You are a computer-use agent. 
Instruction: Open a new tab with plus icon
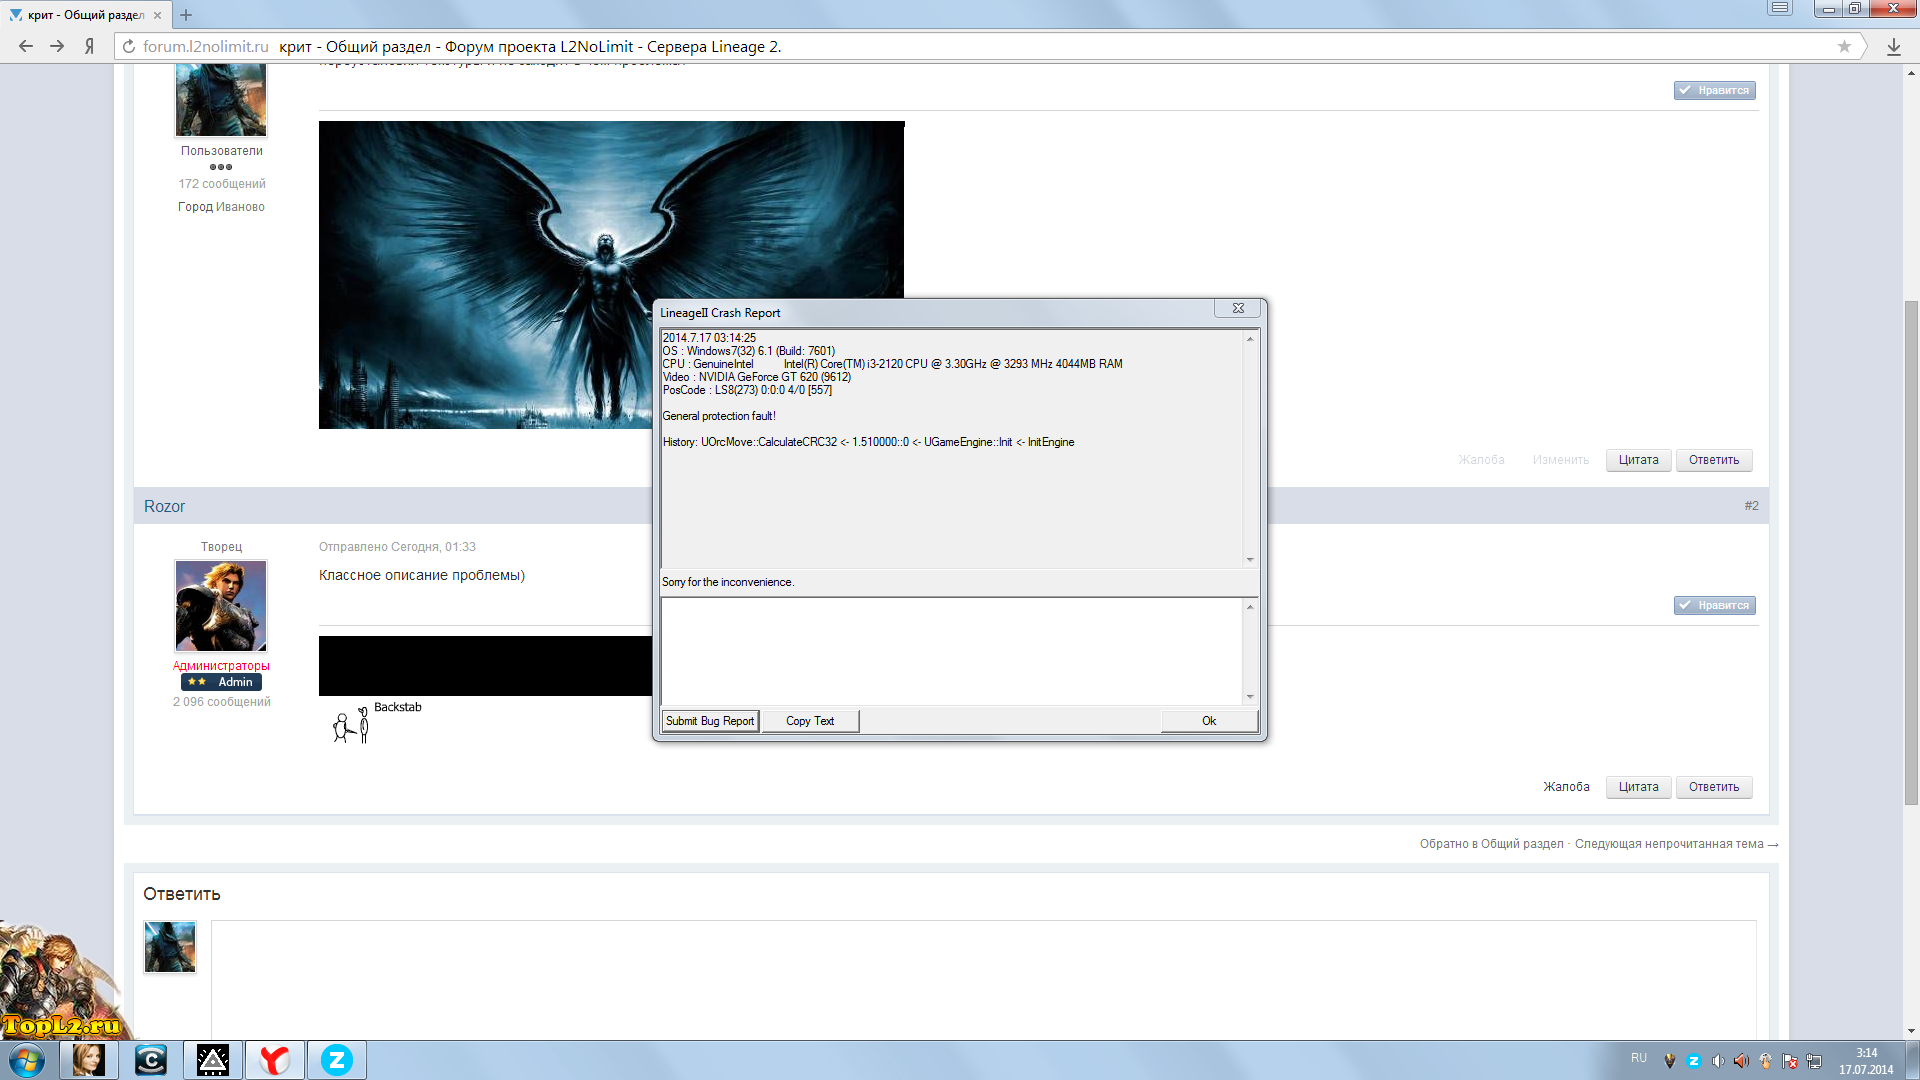pos(186,15)
